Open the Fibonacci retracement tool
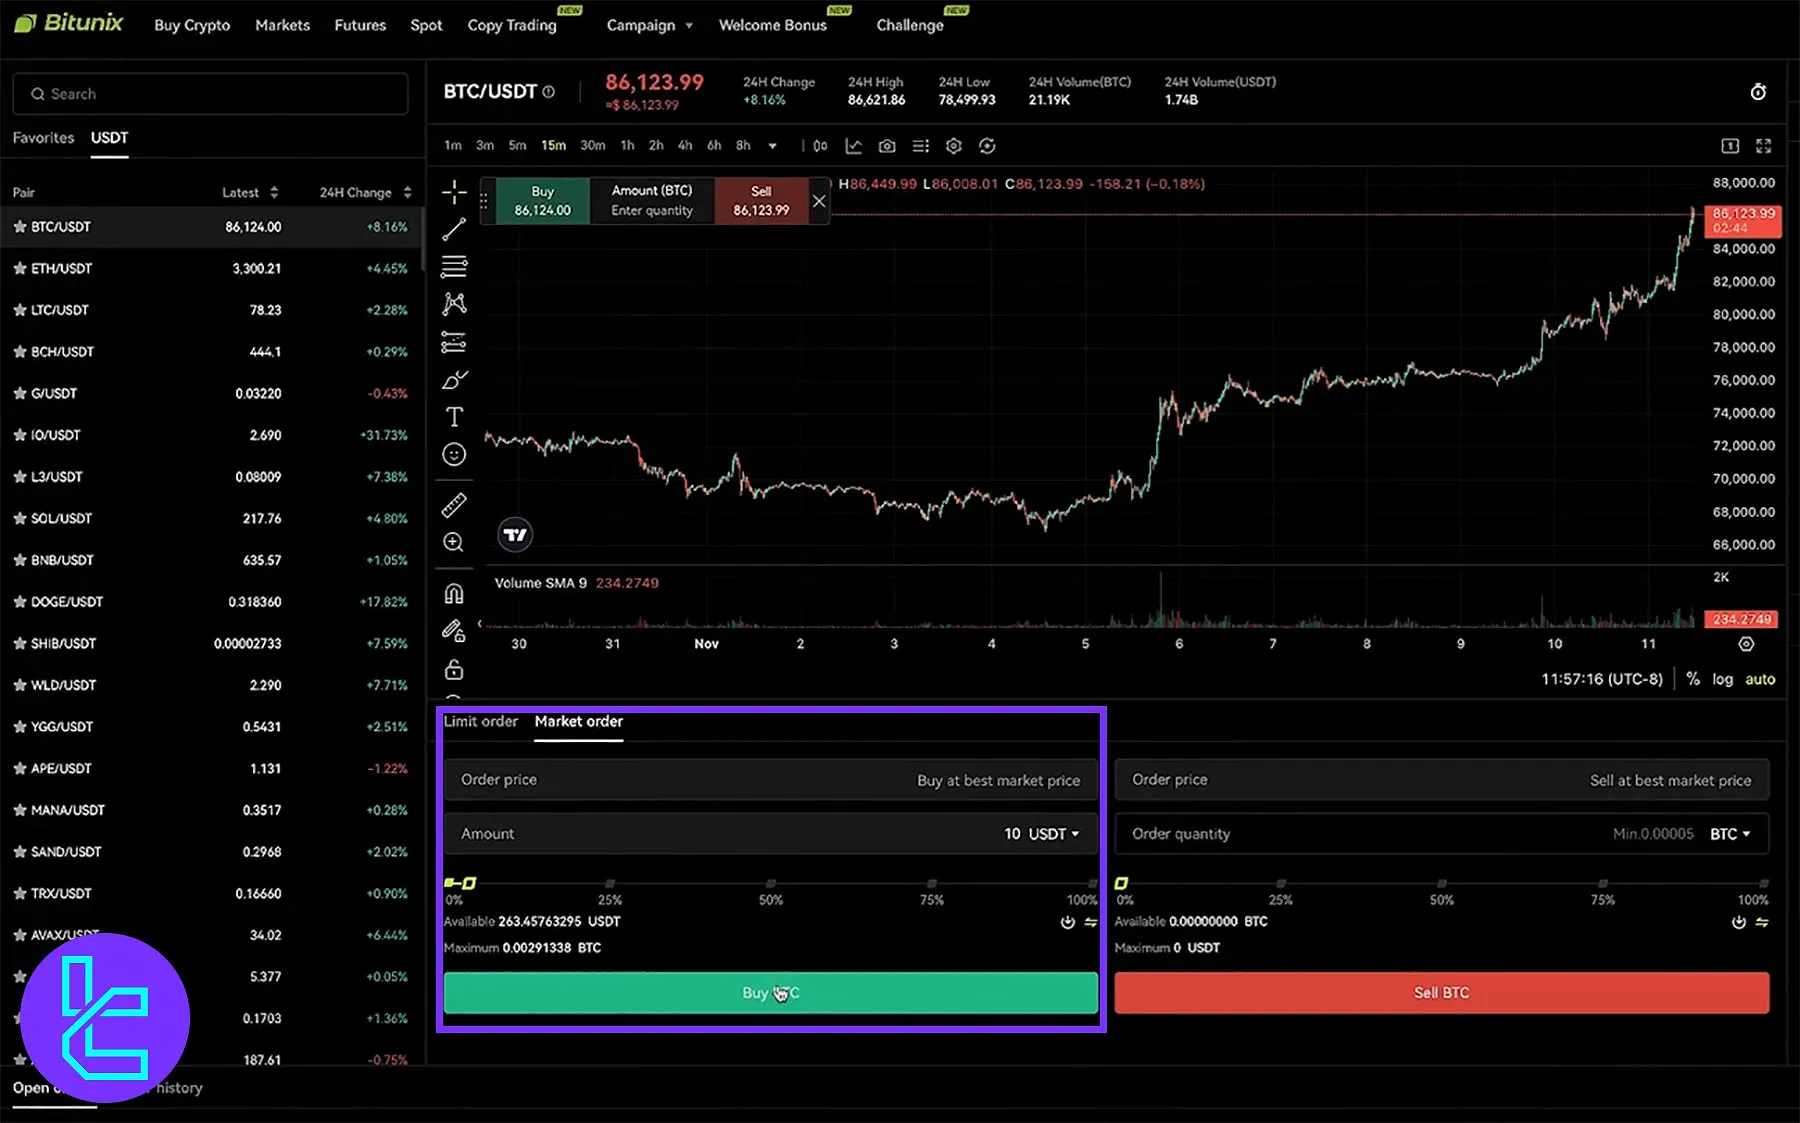Viewport: 1800px width, 1123px height. click(x=454, y=267)
